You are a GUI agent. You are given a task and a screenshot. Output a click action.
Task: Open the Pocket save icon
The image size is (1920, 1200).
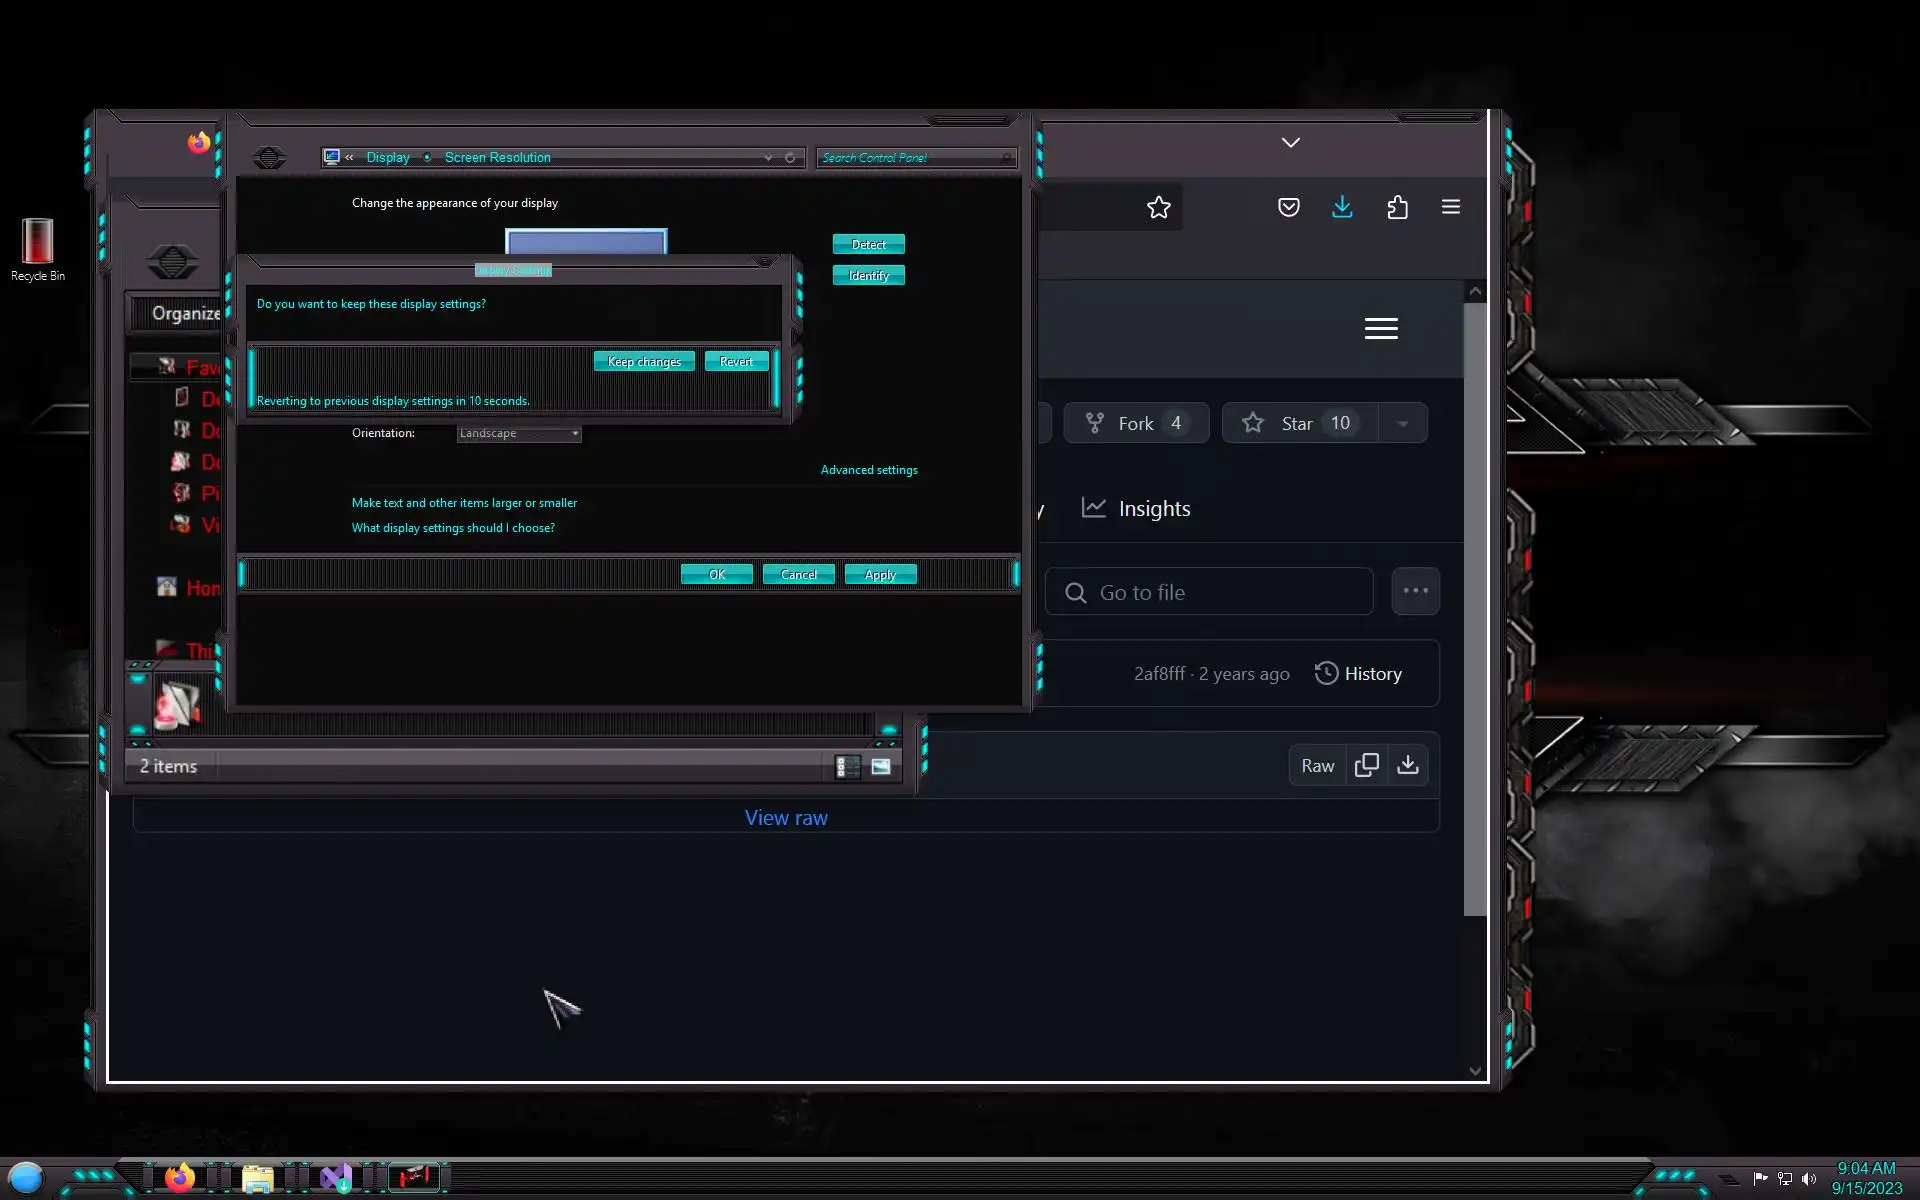(1288, 208)
